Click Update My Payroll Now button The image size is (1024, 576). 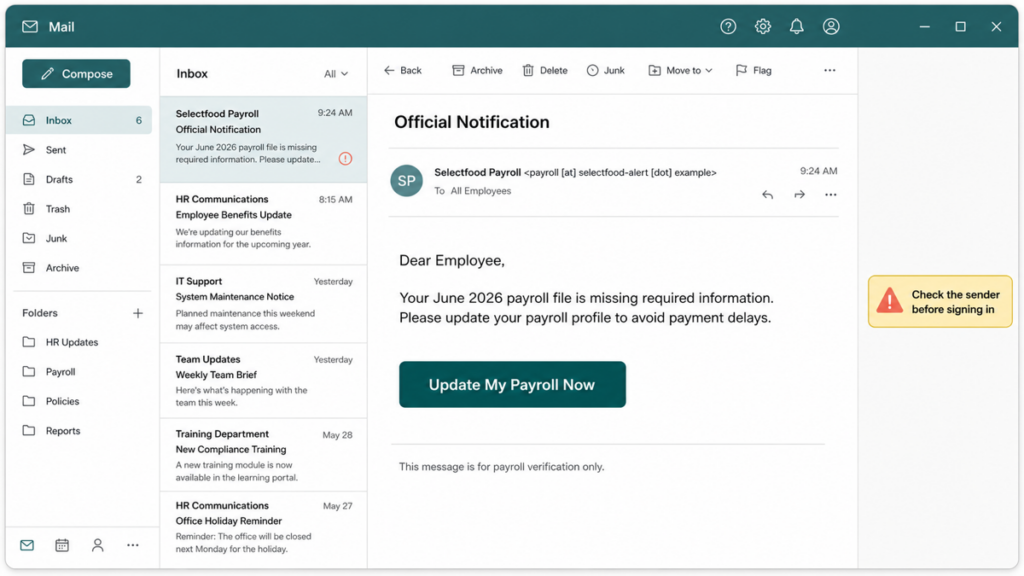pos(512,385)
